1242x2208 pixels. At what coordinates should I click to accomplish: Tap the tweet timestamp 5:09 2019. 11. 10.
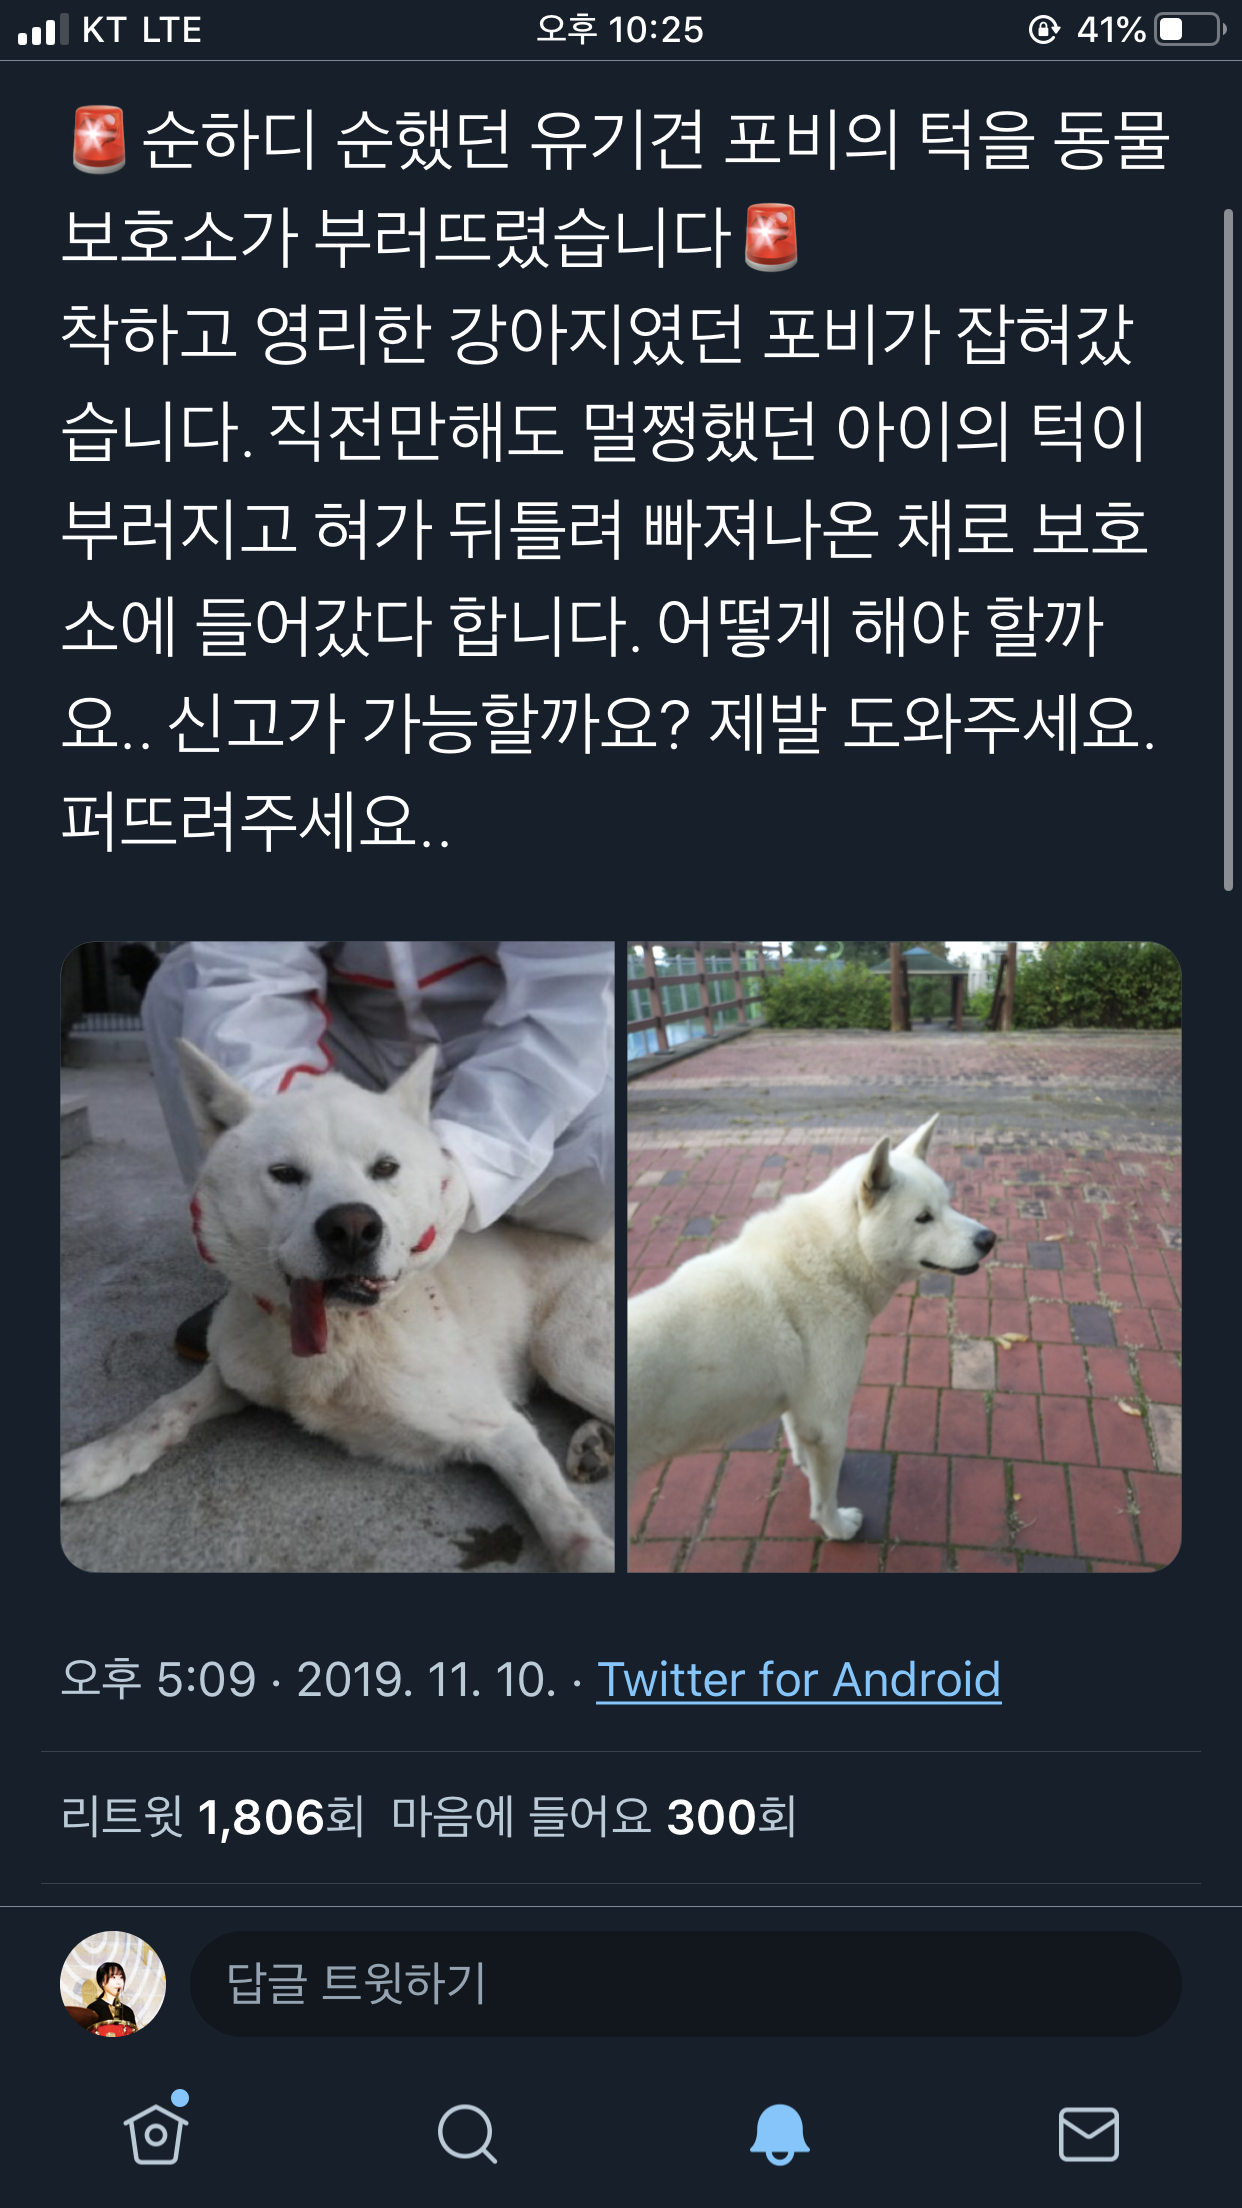click(309, 1679)
